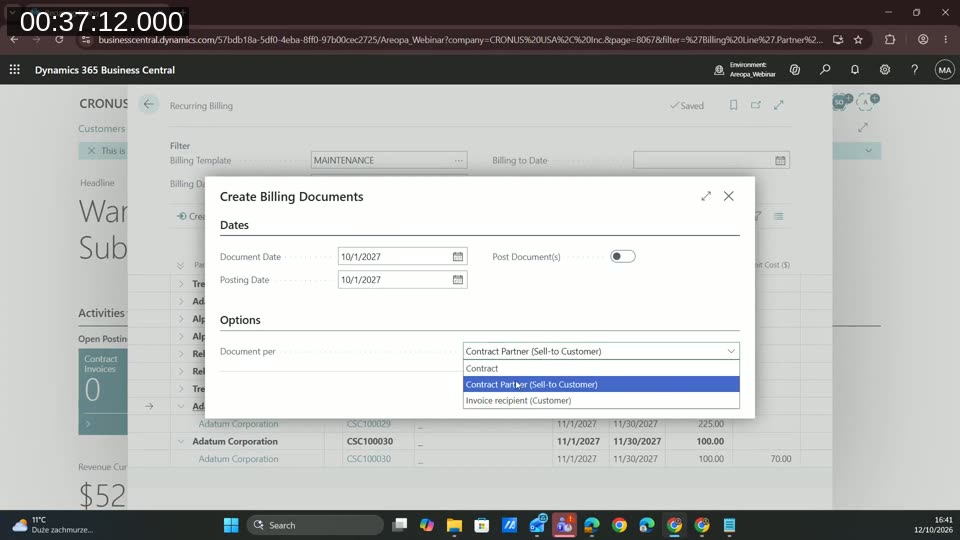Close the Create Billing Documents dialog

click(x=729, y=196)
